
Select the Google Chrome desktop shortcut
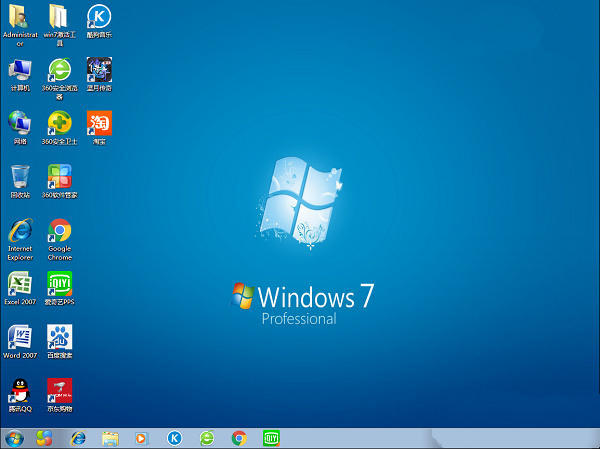(x=59, y=231)
